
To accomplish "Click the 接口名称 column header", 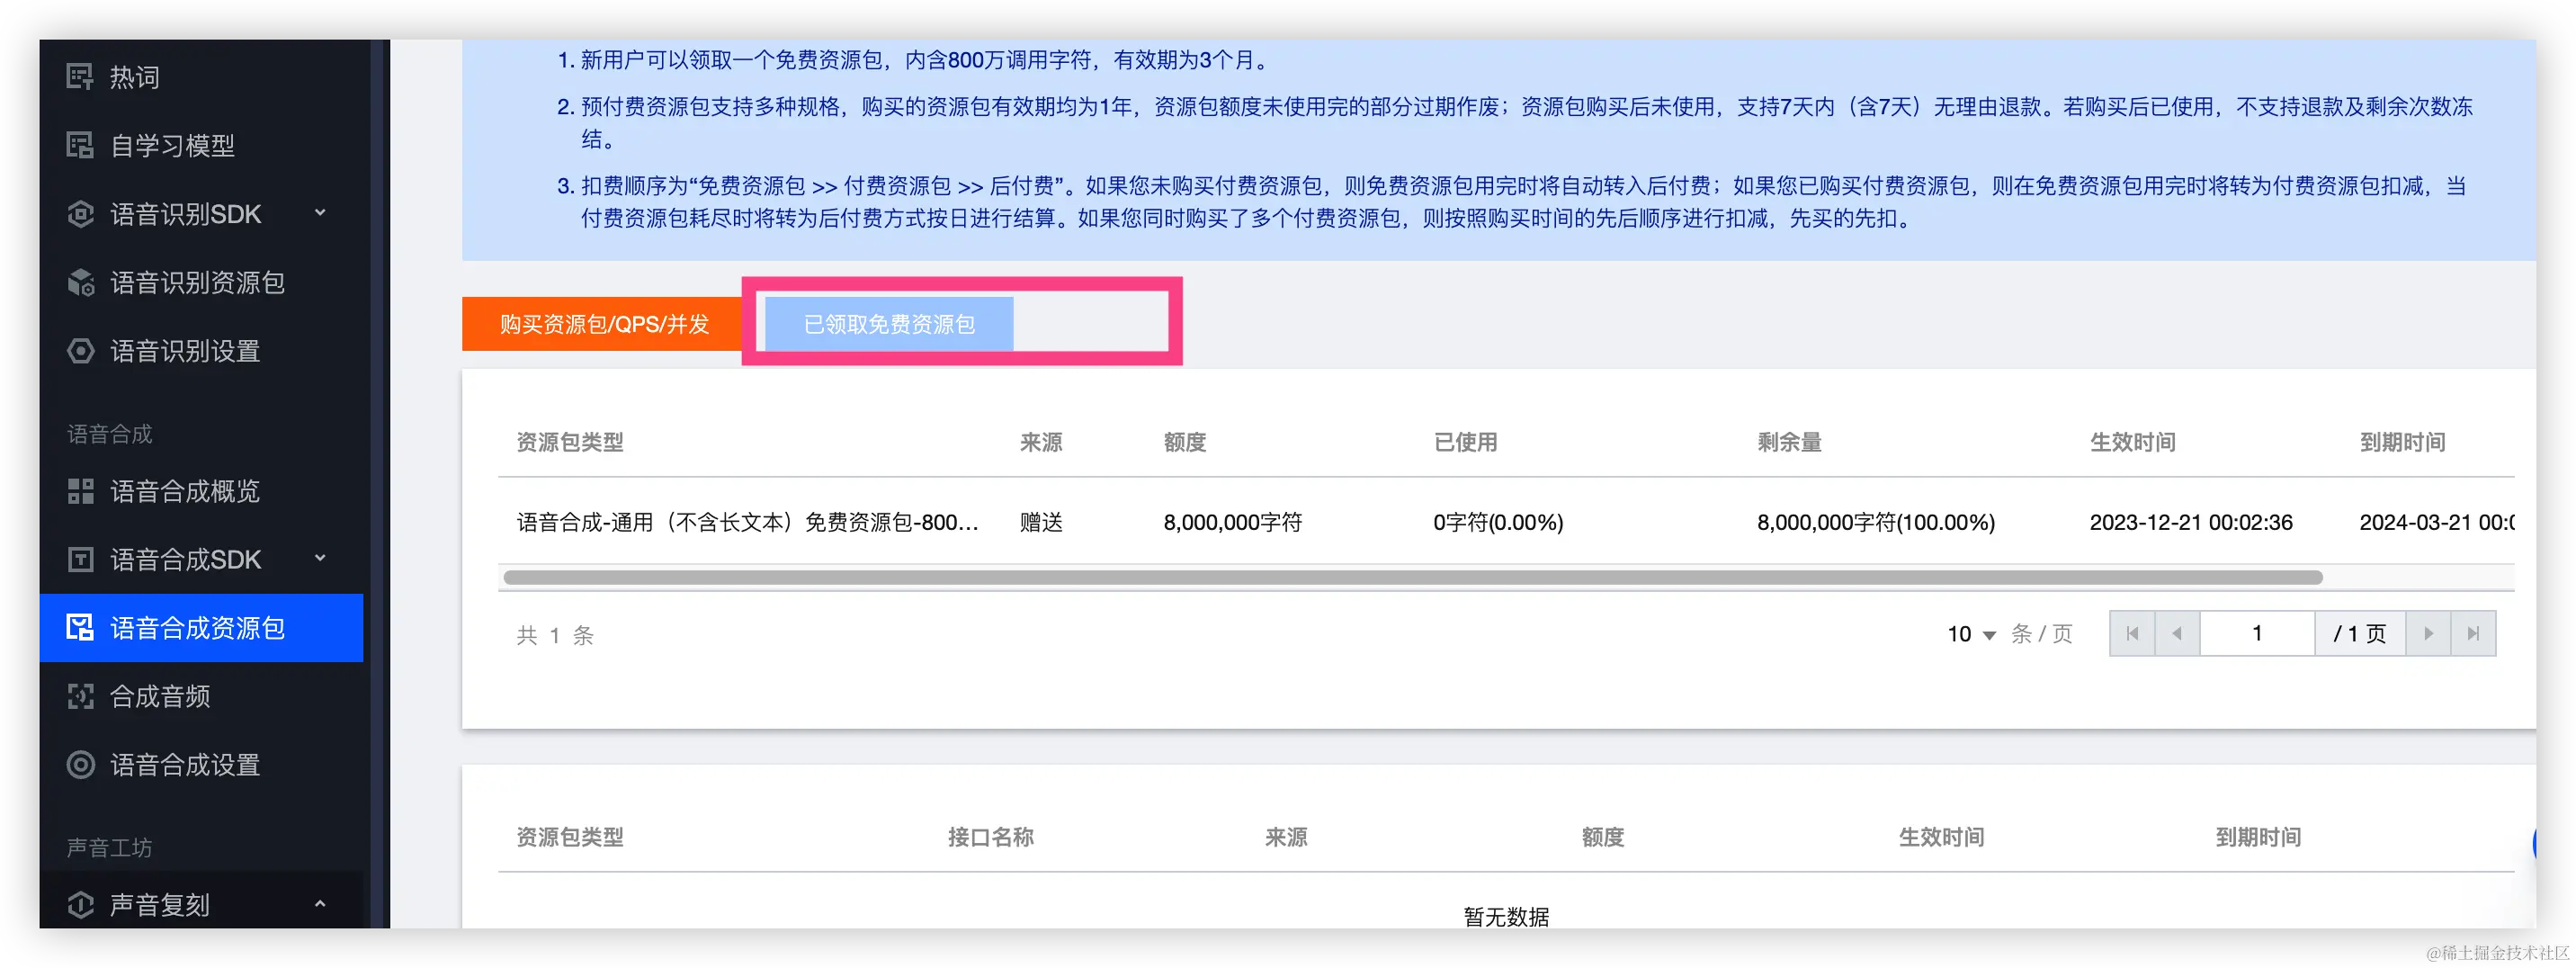I will tap(990, 837).
